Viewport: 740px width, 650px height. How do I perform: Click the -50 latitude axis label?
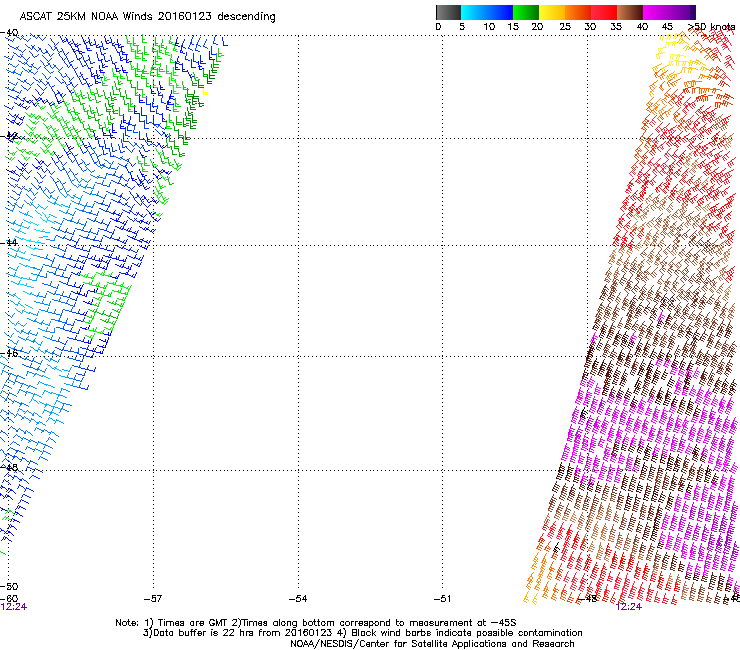coord(9,587)
